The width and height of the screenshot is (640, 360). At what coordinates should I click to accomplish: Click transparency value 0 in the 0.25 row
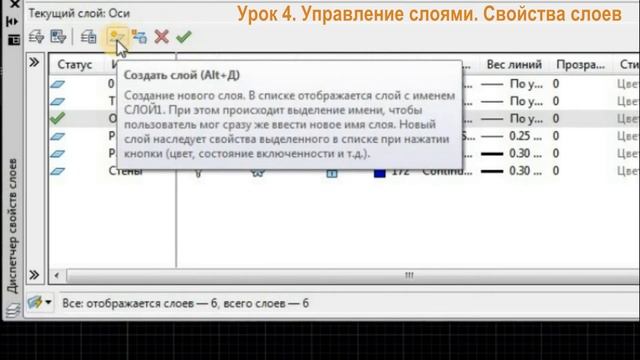tap(556, 136)
